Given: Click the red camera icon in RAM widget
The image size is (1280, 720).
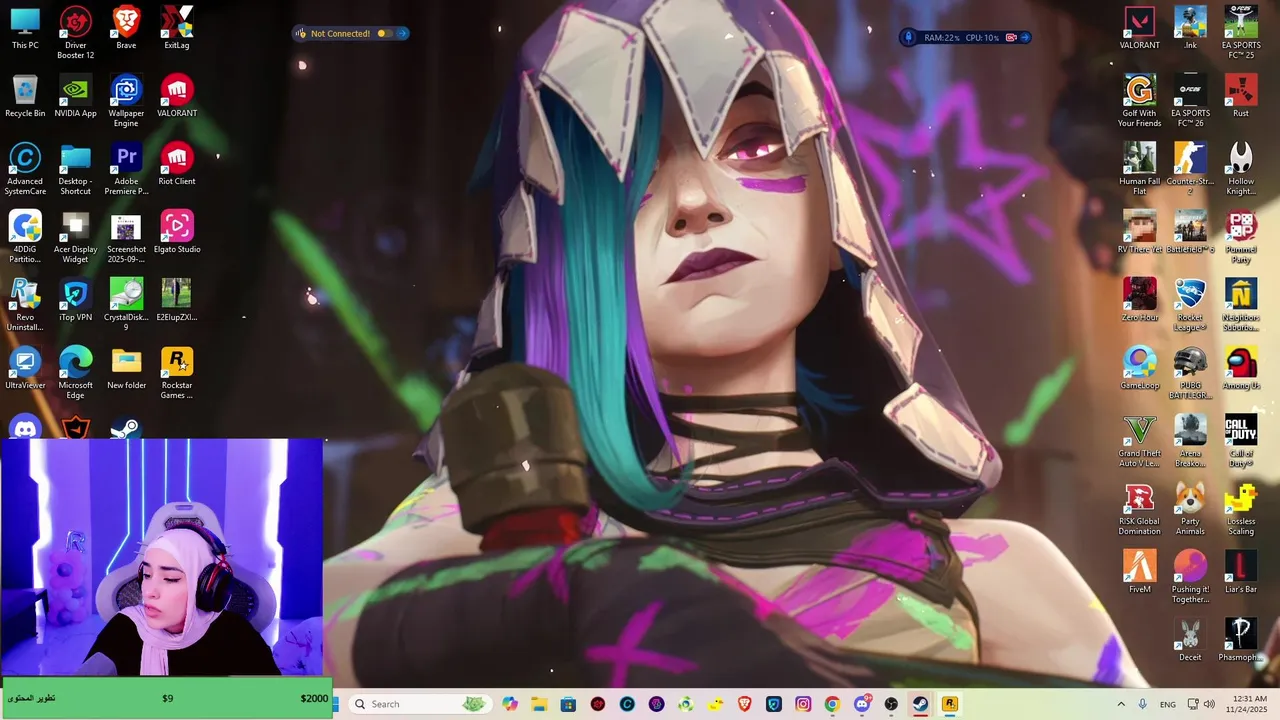Looking at the screenshot, I should (1011, 38).
